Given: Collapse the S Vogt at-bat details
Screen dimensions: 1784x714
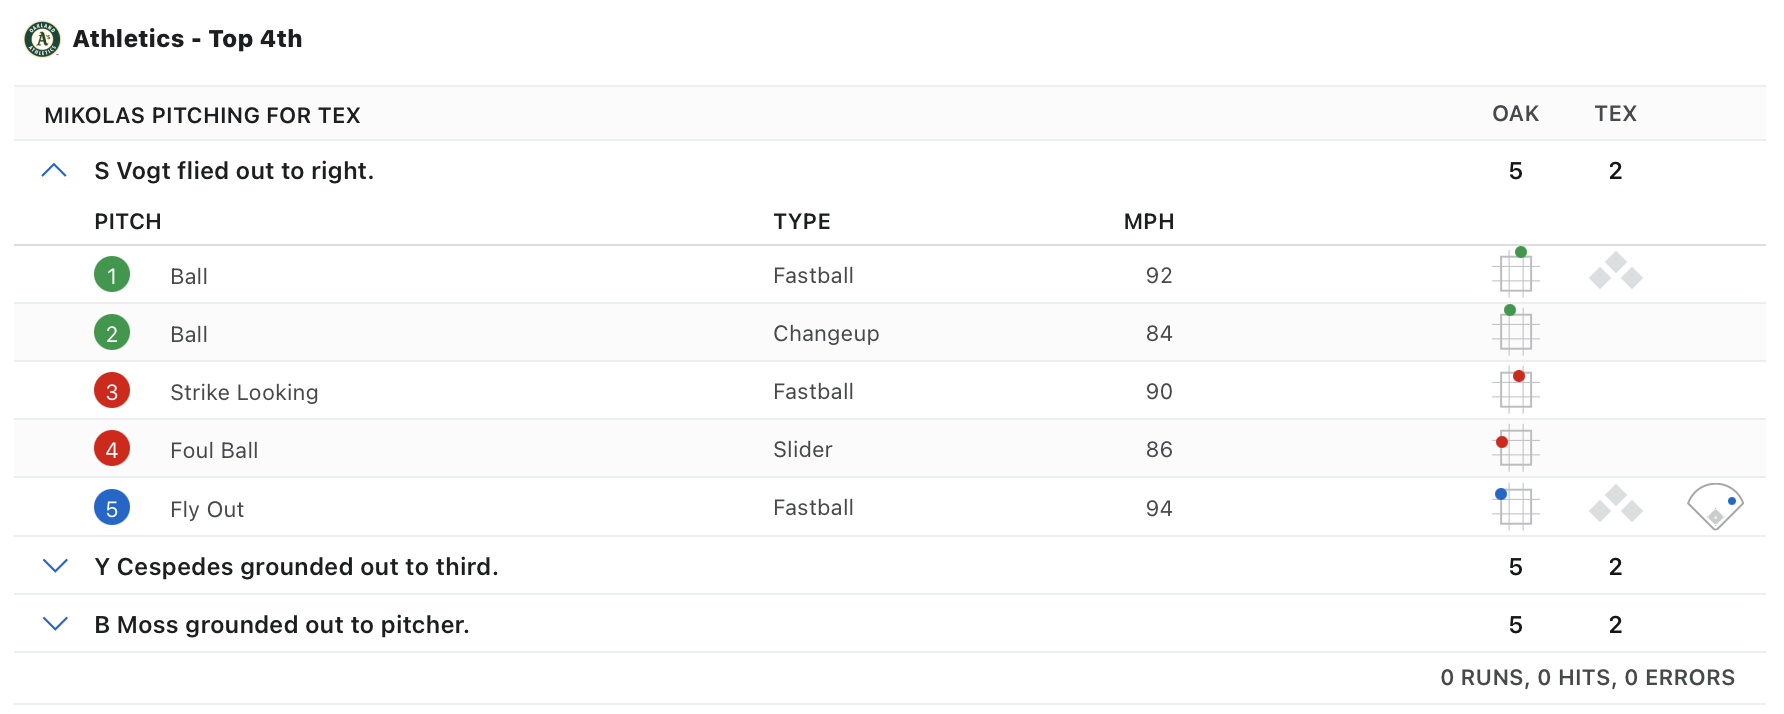Looking at the screenshot, I should pyautogui.click(x=55, y=171).
